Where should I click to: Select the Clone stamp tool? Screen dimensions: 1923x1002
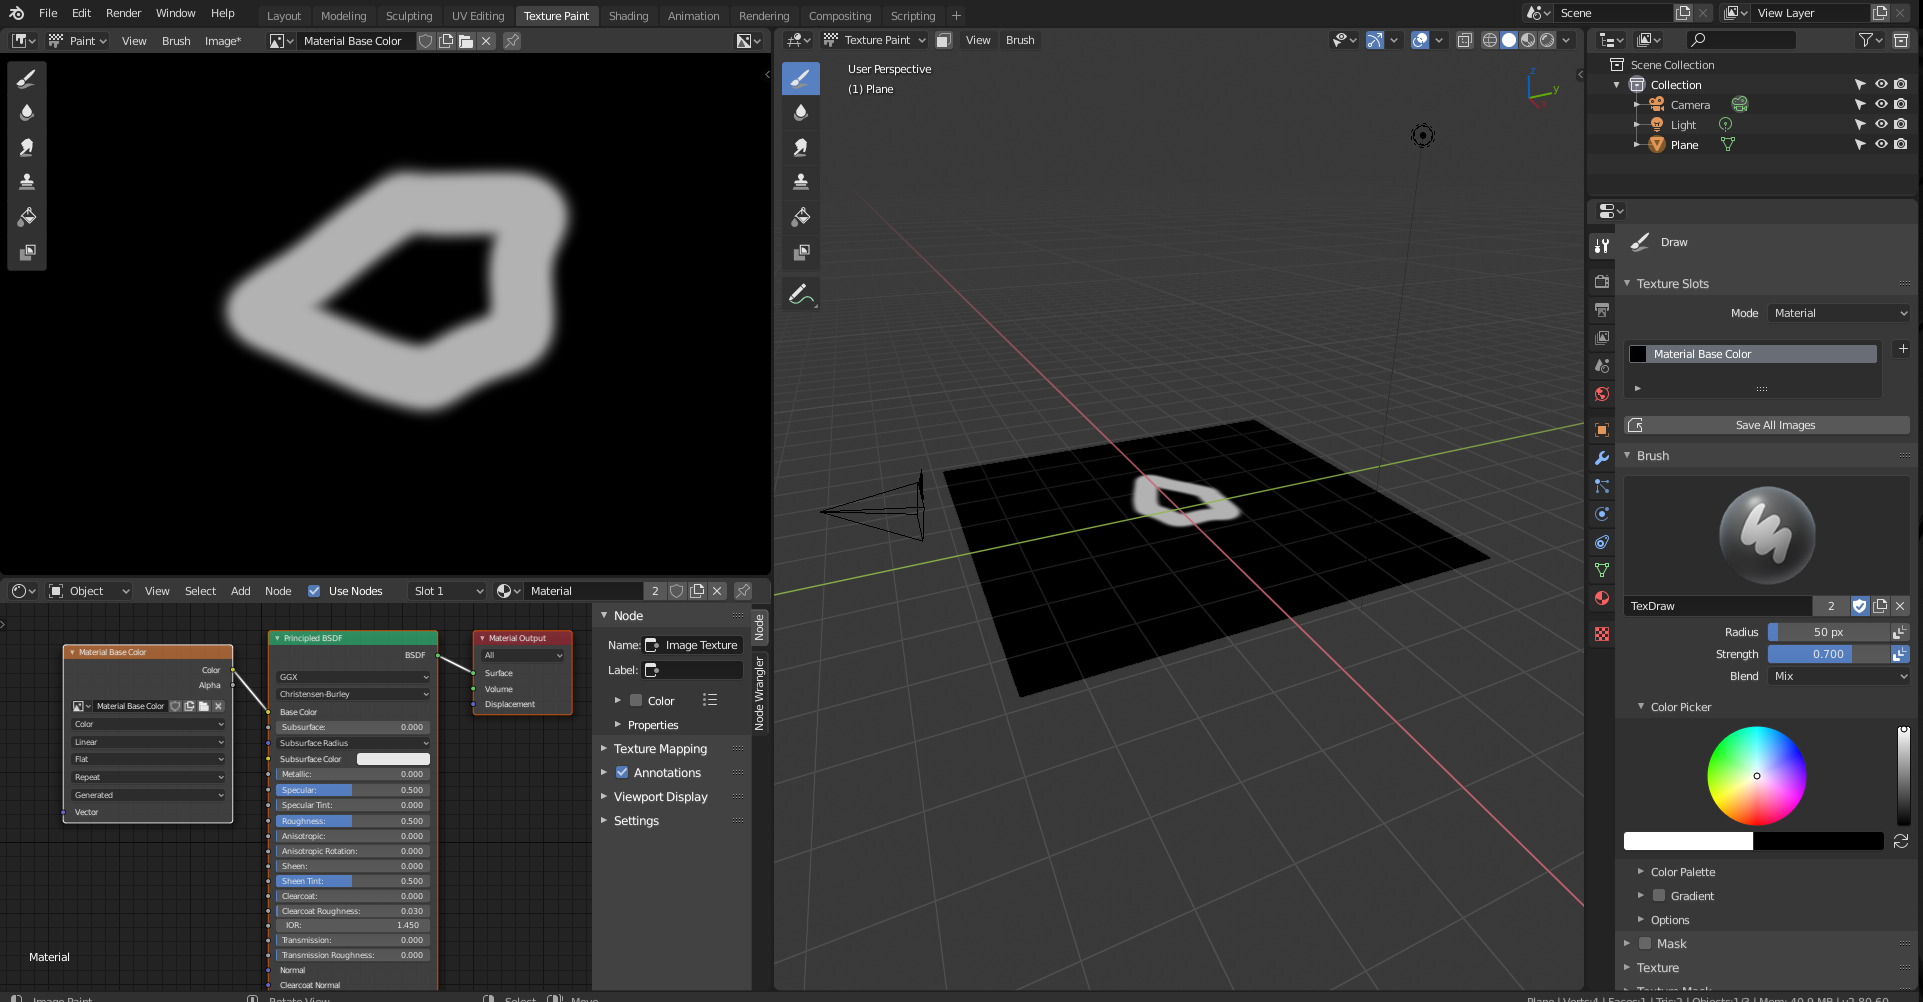coord(27,181)
